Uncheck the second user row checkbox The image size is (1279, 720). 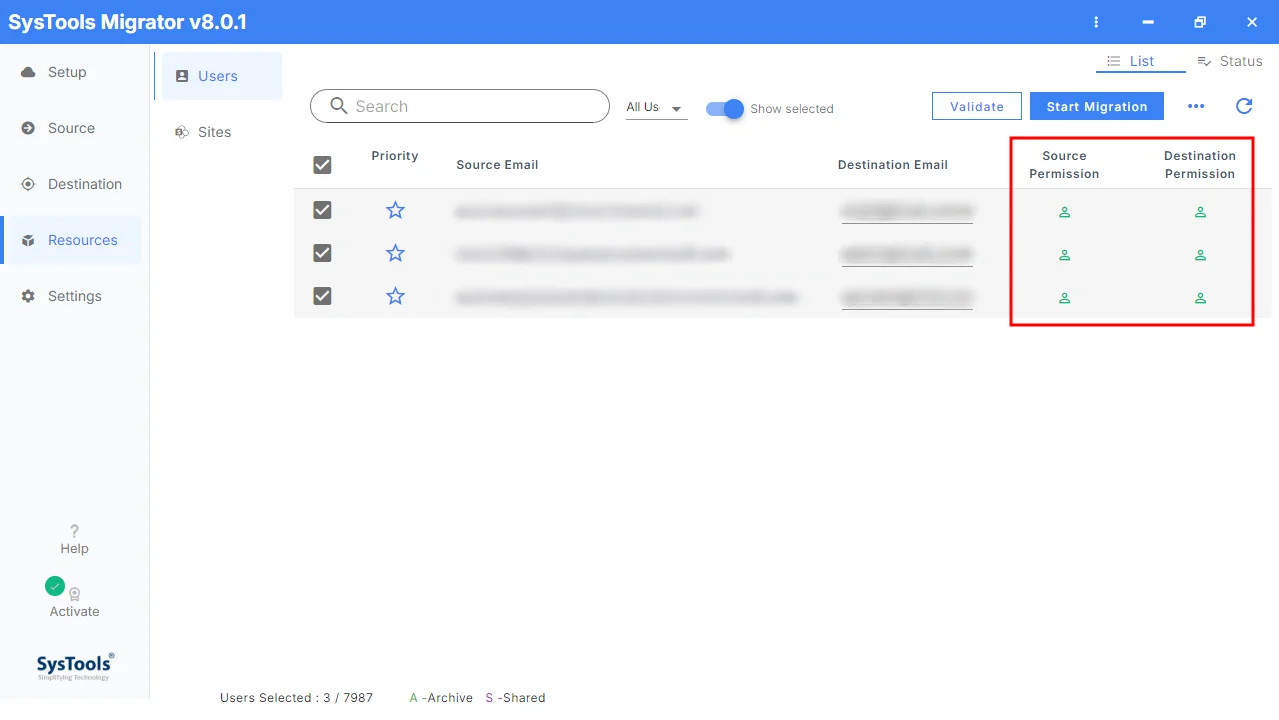point(322,253)
